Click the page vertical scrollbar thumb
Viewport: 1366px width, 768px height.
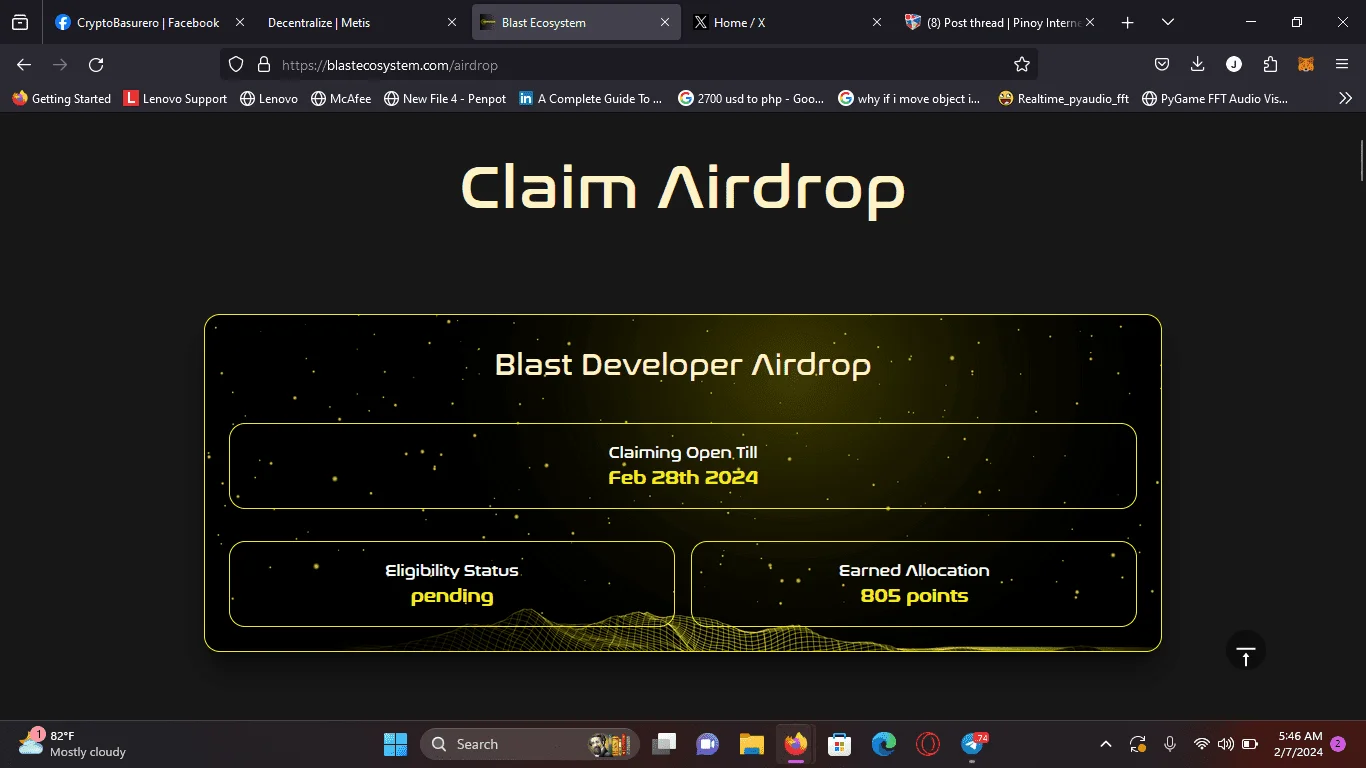point(1361,162)
